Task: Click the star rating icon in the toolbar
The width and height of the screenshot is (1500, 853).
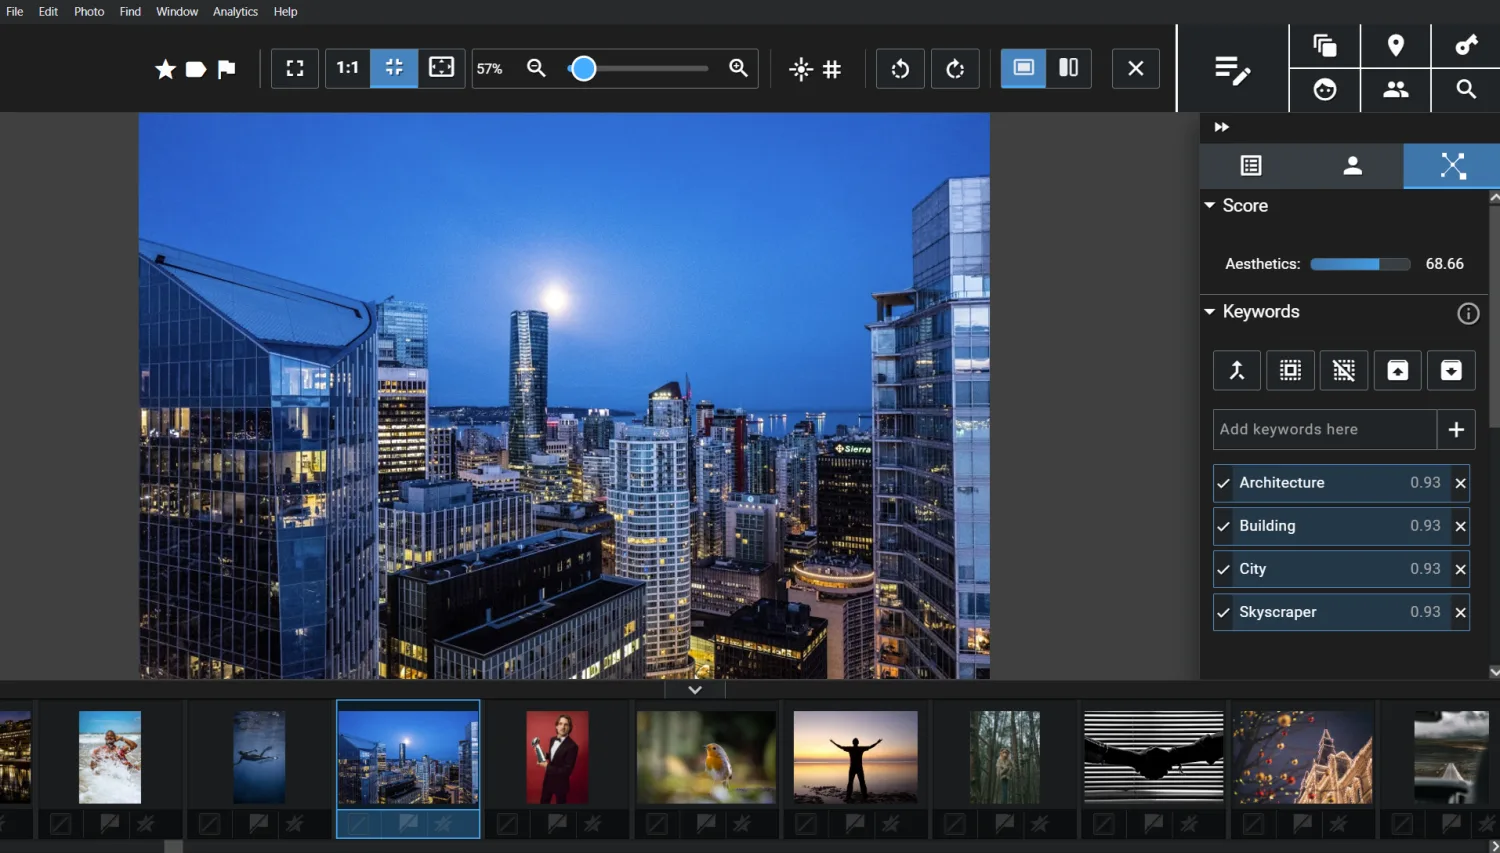Action: (166, 69)
